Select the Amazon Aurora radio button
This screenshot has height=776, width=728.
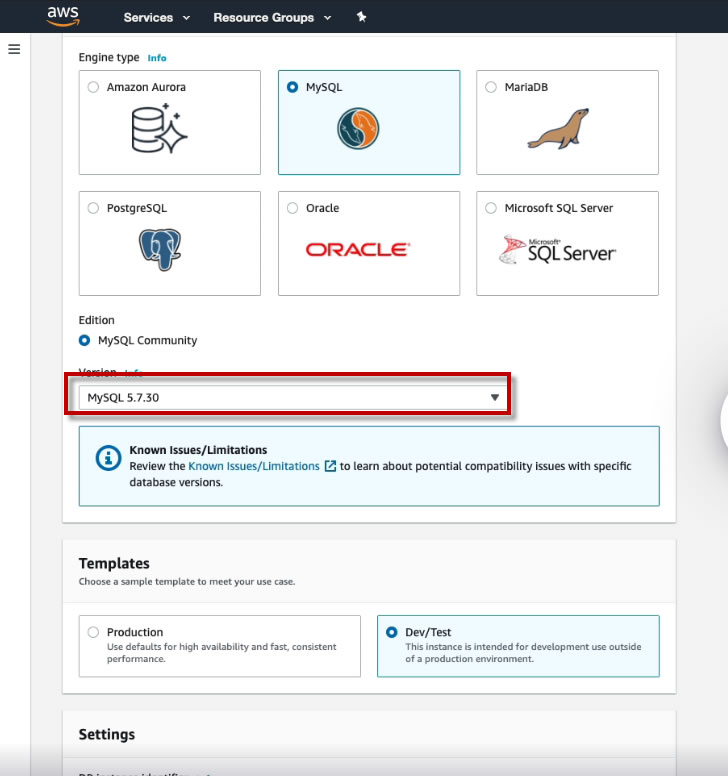(93, 87)
